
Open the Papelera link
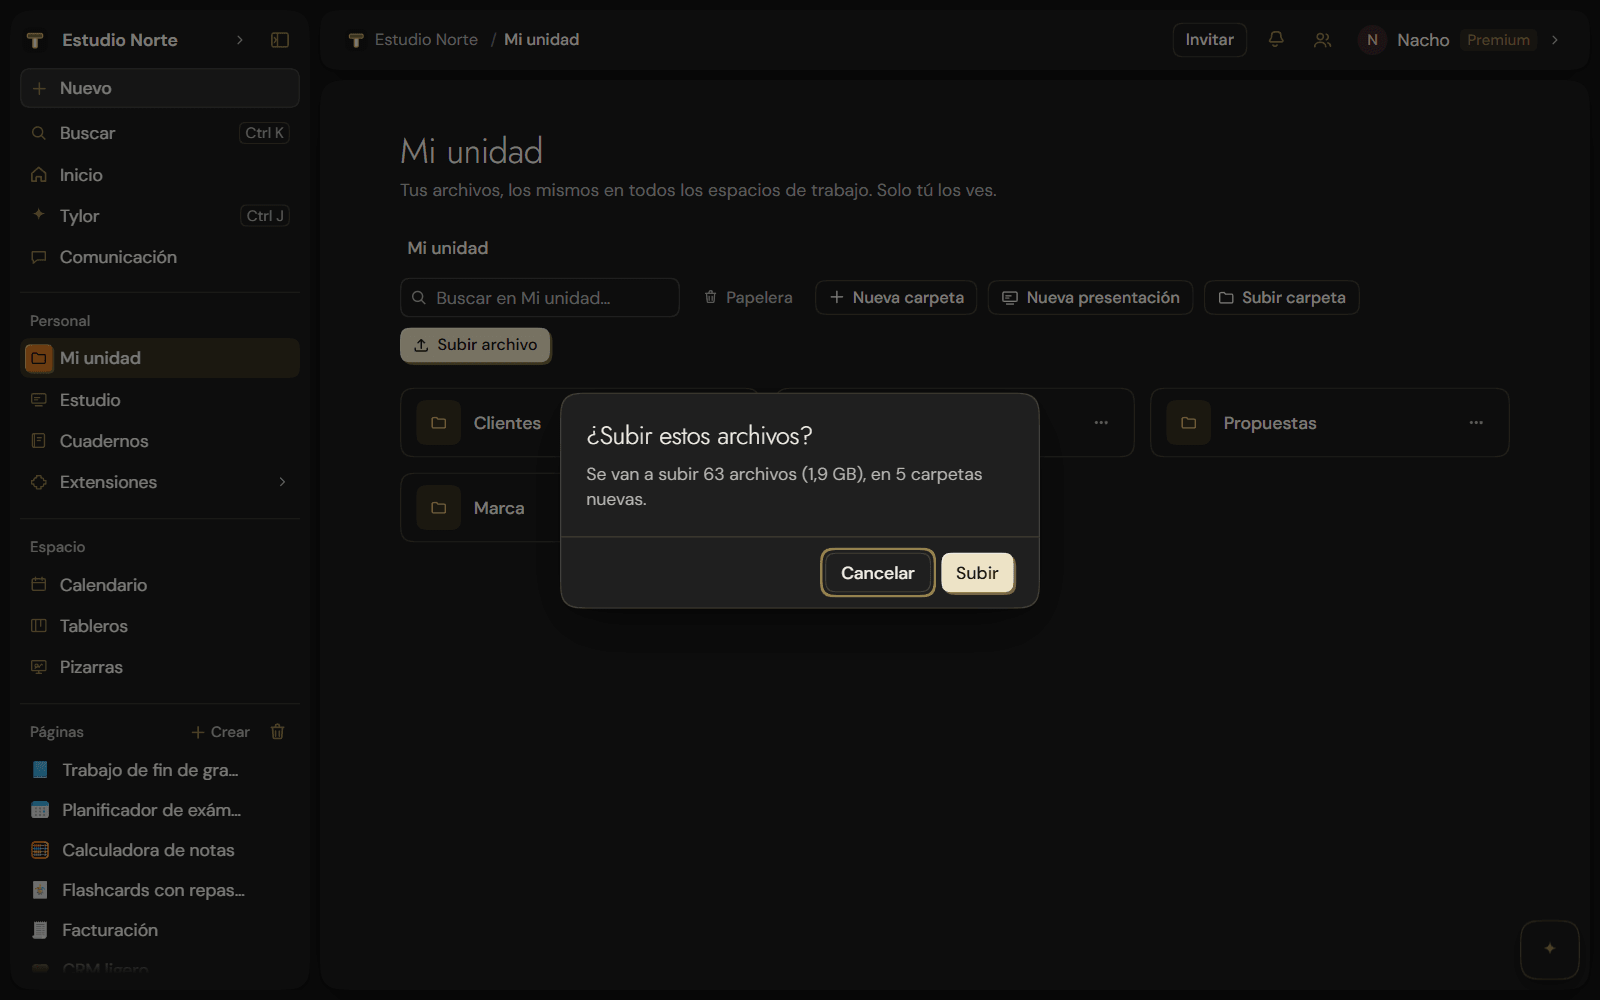coord(748,298)
